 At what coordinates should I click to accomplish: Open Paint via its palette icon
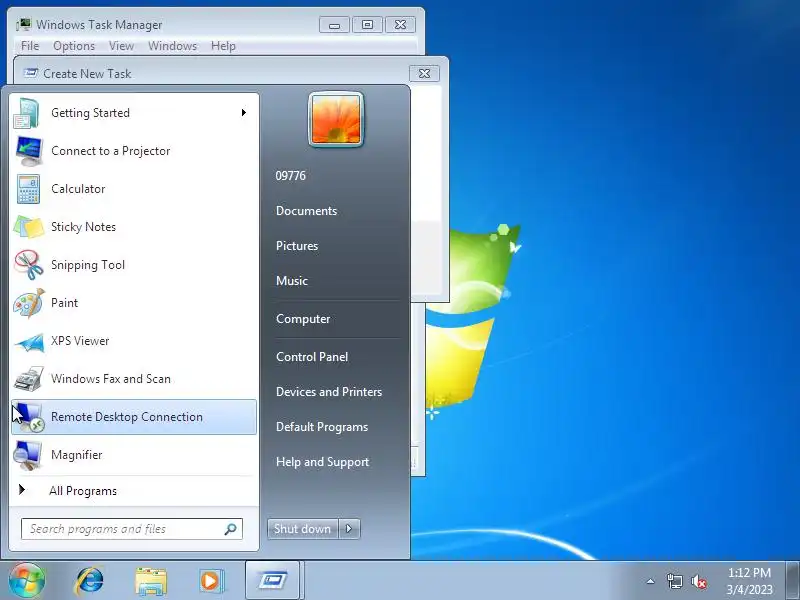click(29, 303)
